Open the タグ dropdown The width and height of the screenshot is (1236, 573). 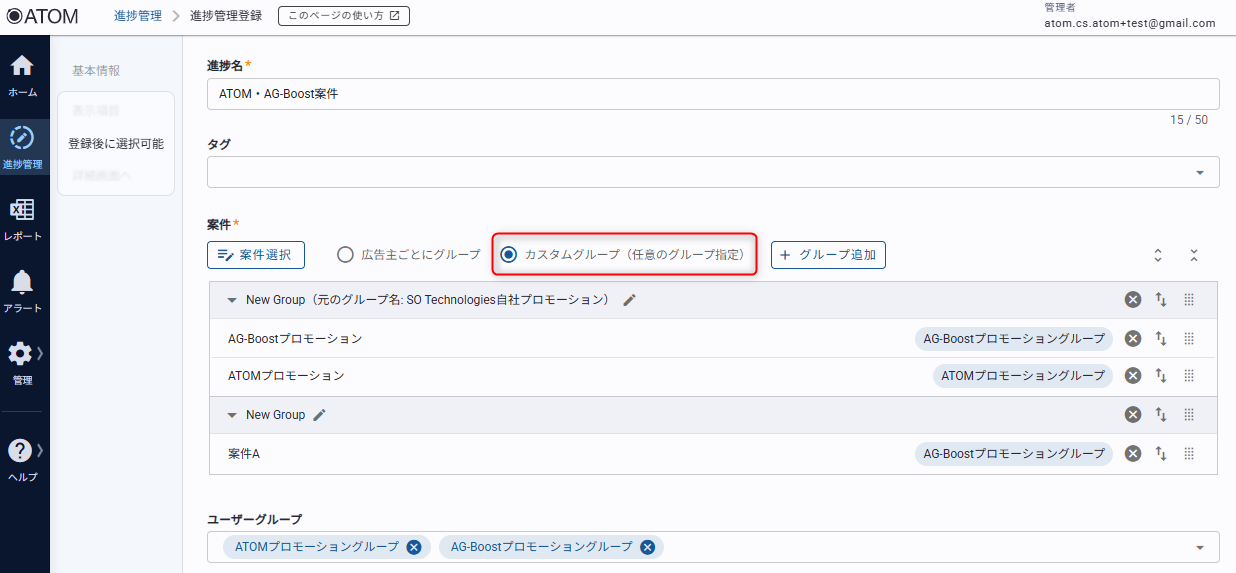point(1199,173)
